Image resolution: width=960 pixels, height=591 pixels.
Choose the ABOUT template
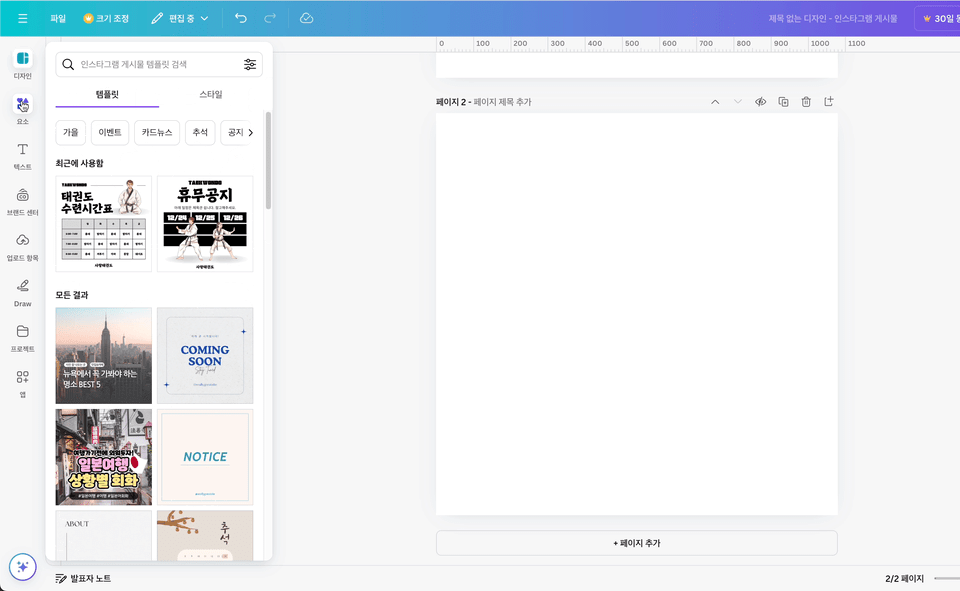(103, 536)
